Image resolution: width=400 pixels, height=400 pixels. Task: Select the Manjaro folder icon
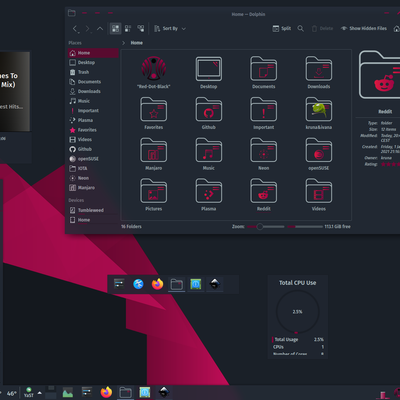154,150
